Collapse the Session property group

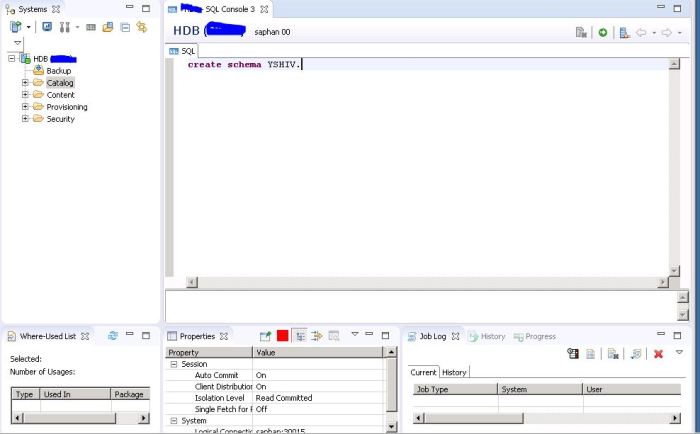[x=173, y=364]
